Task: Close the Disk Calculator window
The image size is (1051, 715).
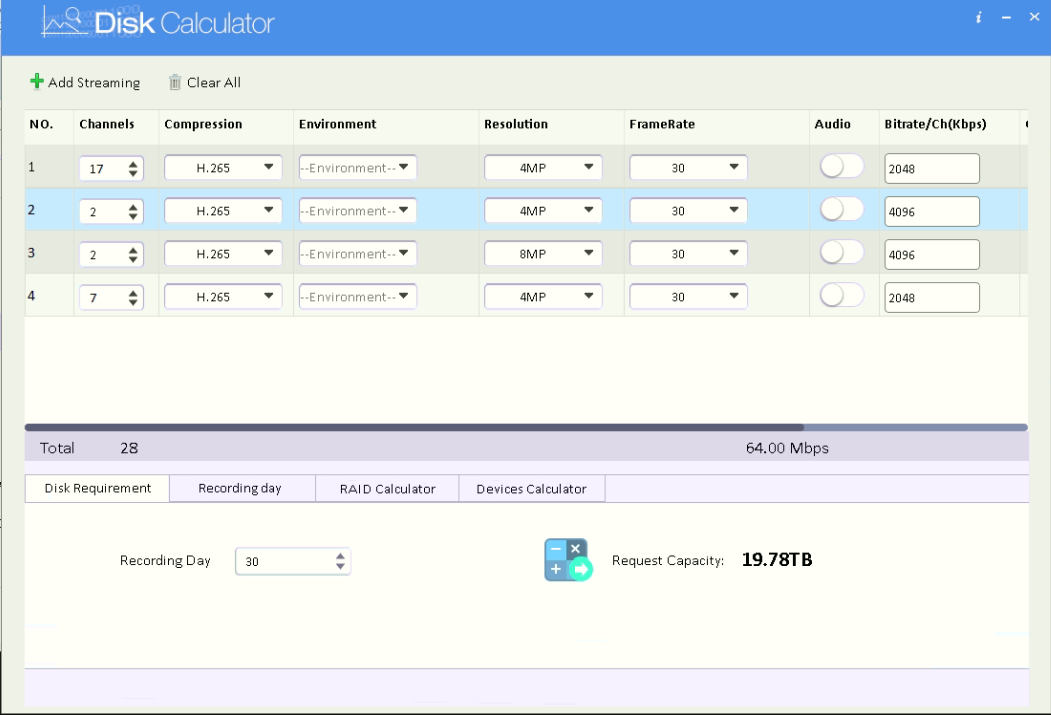Action: click(x=1034, y=18)
